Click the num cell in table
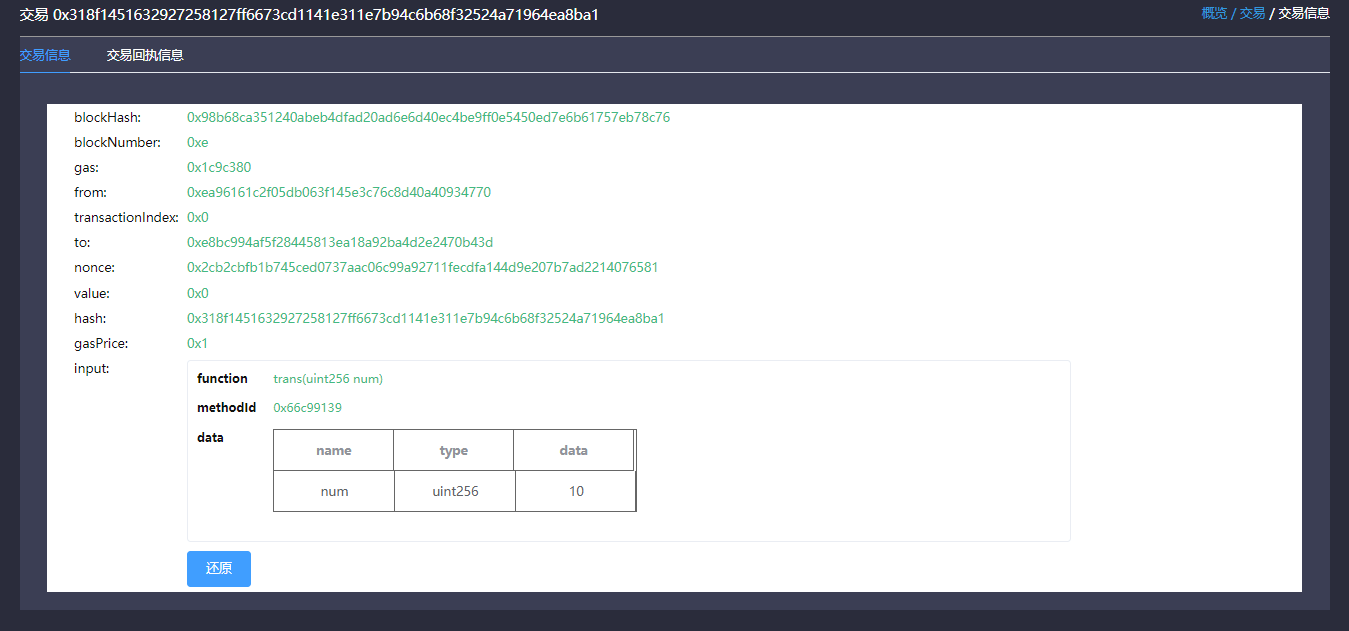 [334, 491]
